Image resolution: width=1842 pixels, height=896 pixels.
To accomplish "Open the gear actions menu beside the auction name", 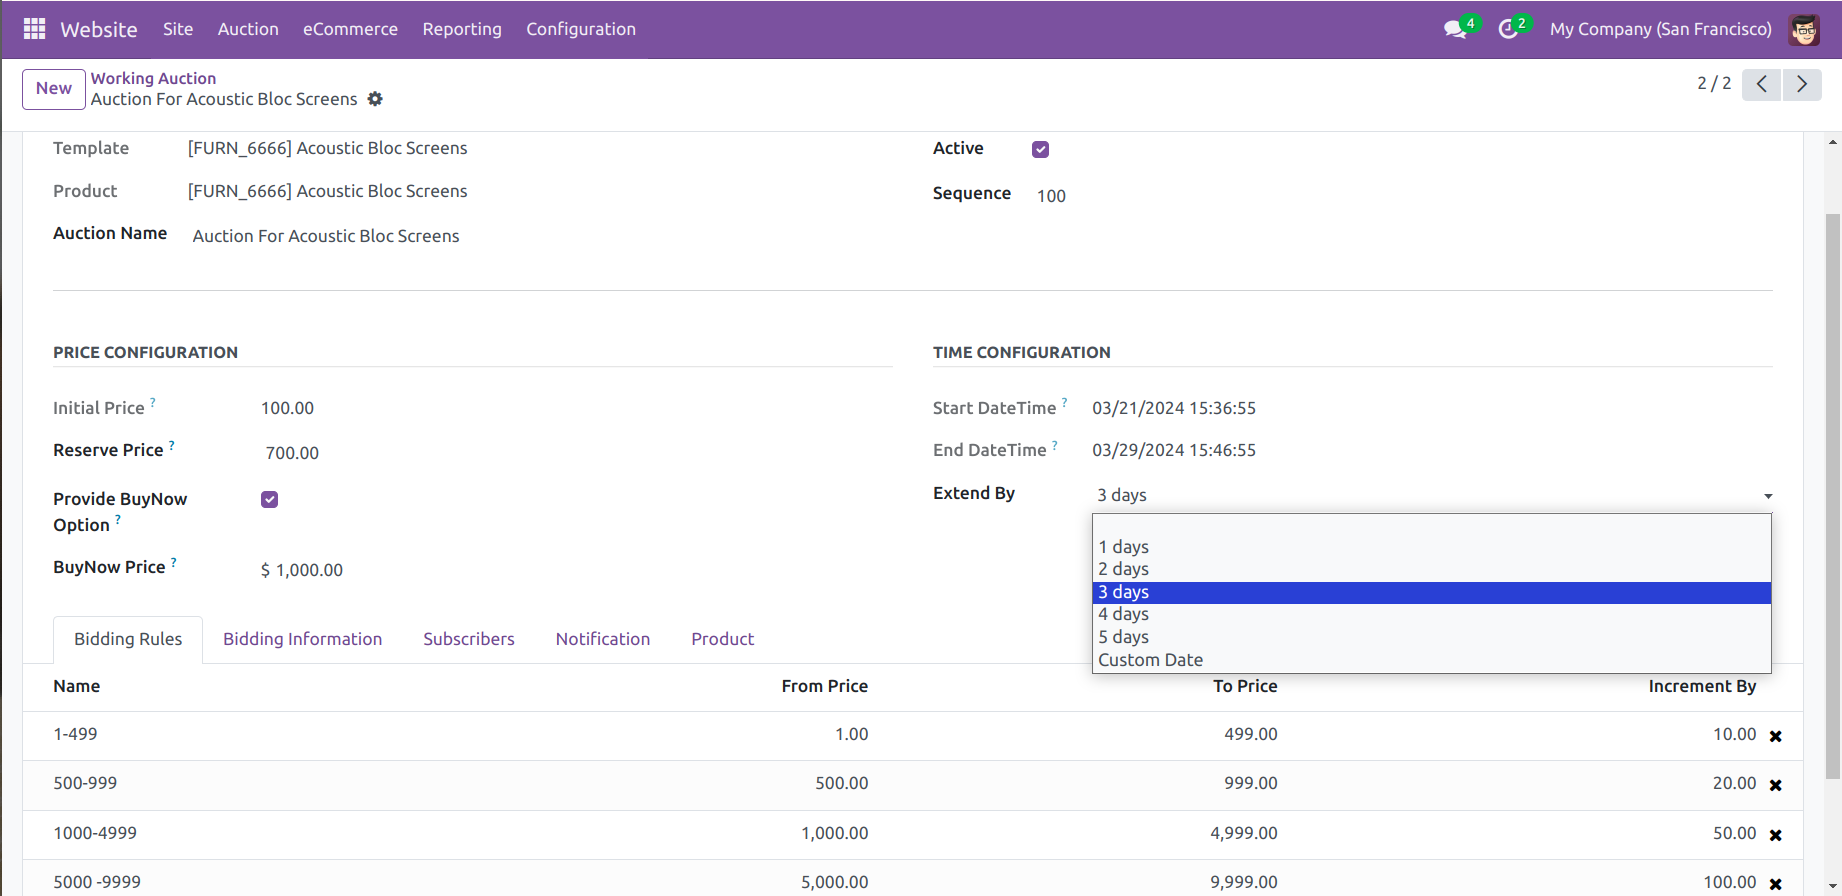I will click(x=375, y=99).
